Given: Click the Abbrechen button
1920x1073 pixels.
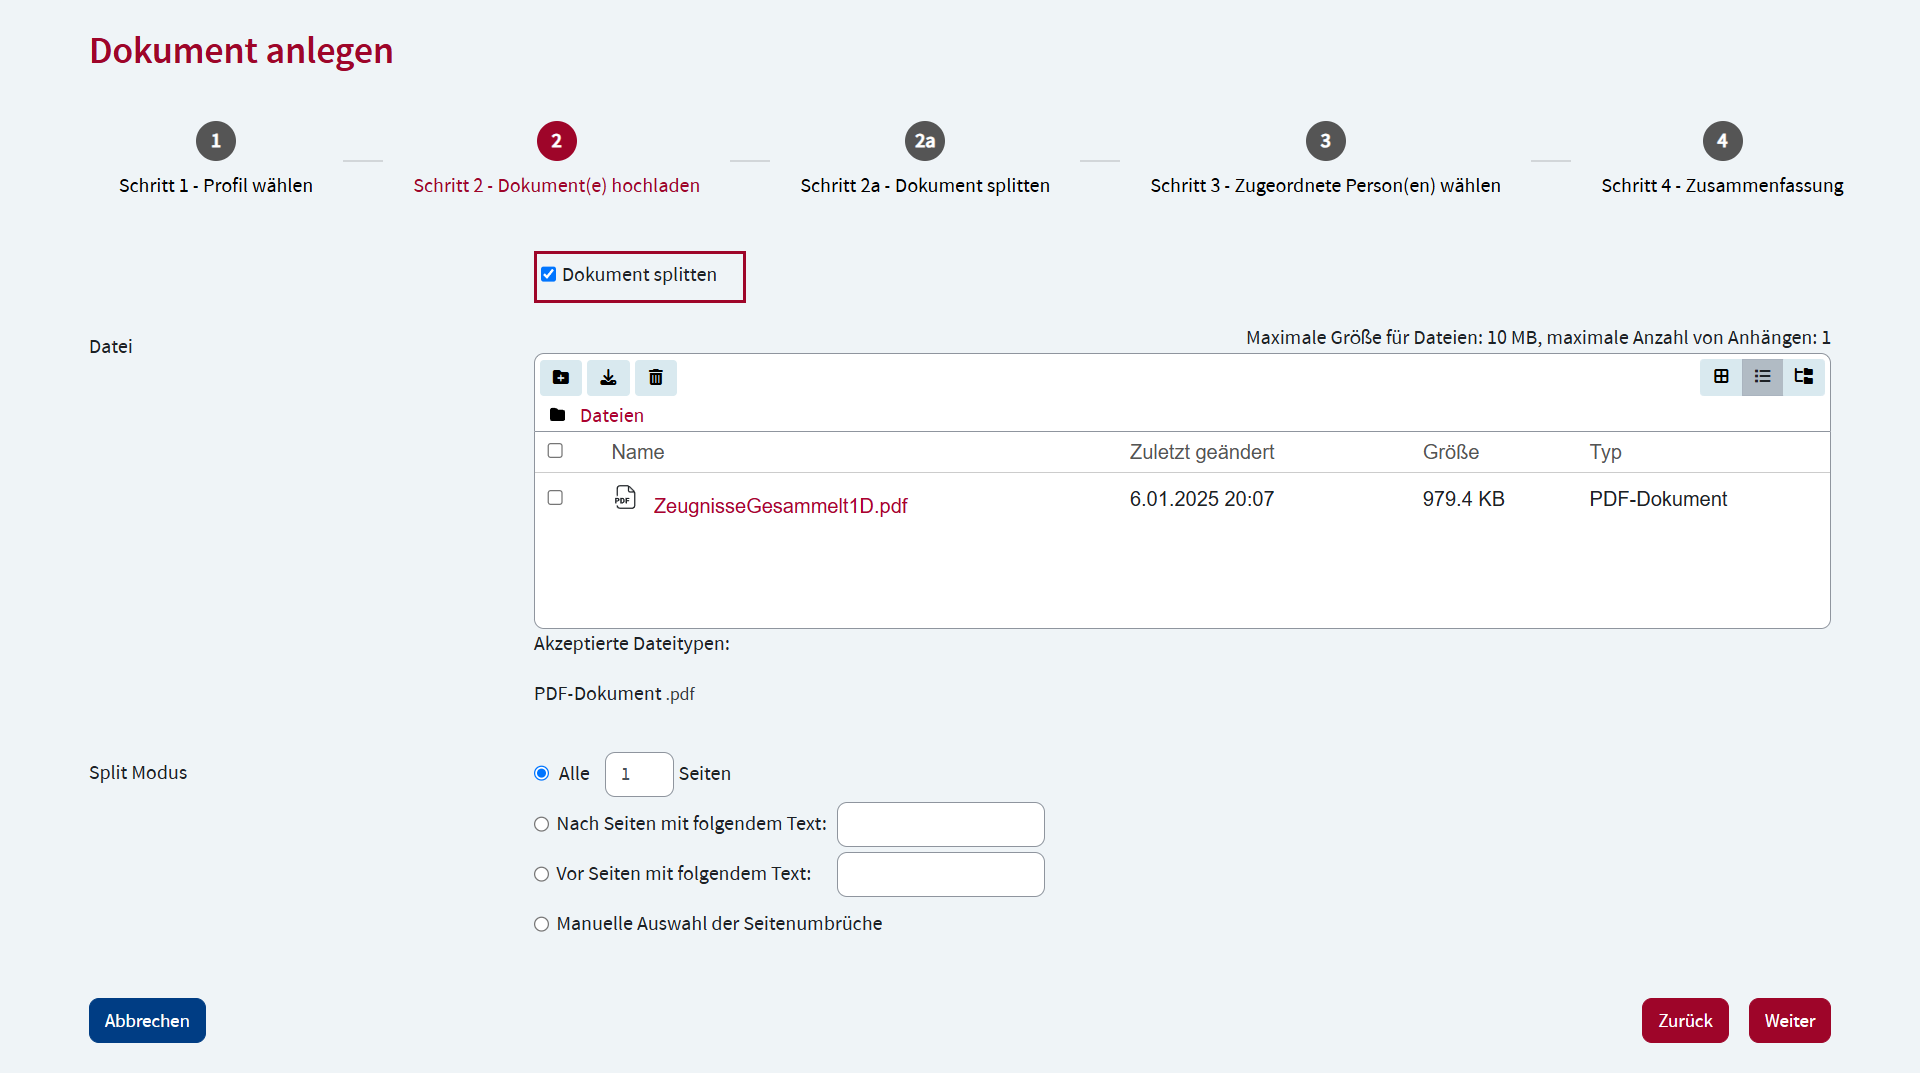Looking at the screenshot, I should [x=147, y=1020].
